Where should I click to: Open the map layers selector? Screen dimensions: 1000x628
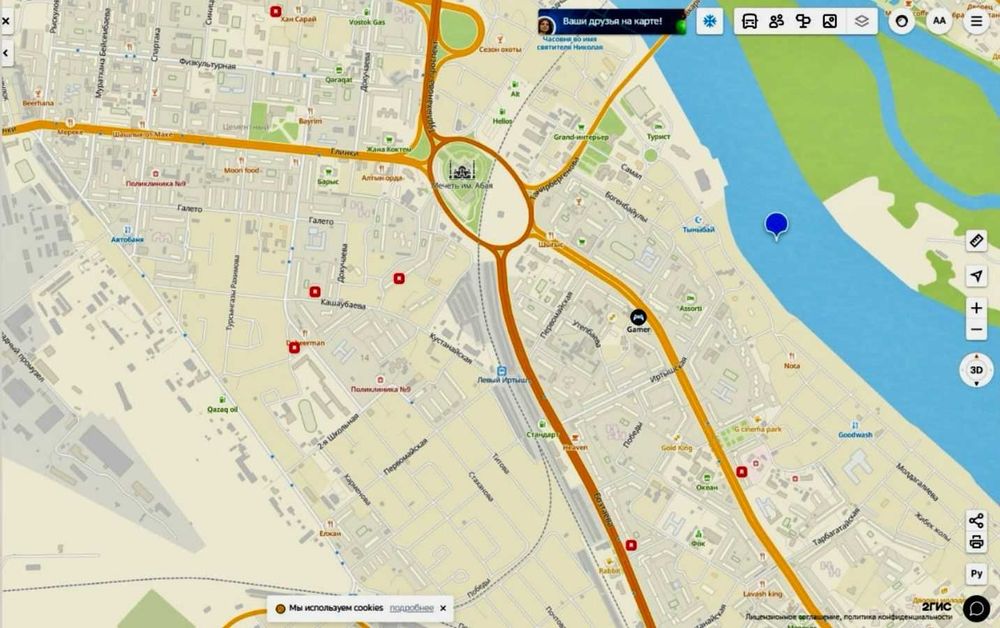coord(862,22)
